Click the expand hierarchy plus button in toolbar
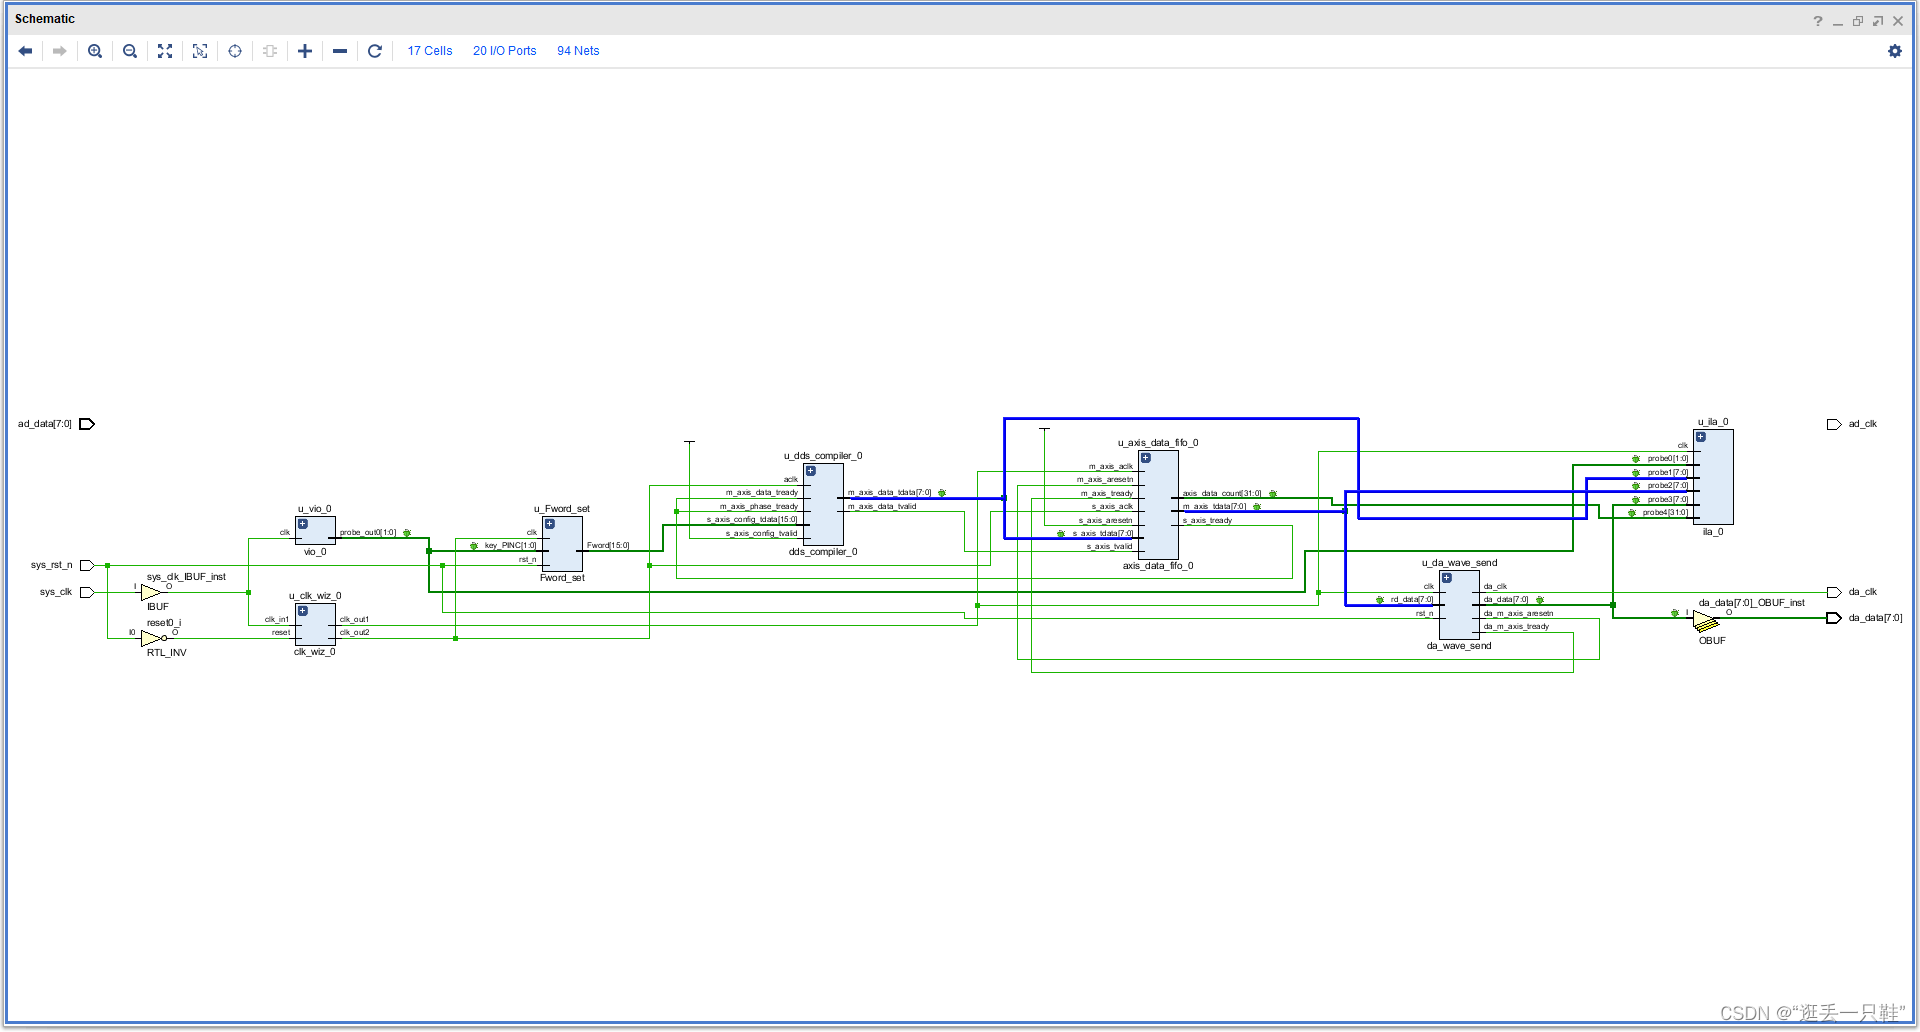The height and width of the screenshot is (1032, 1920). click(305, 51)
